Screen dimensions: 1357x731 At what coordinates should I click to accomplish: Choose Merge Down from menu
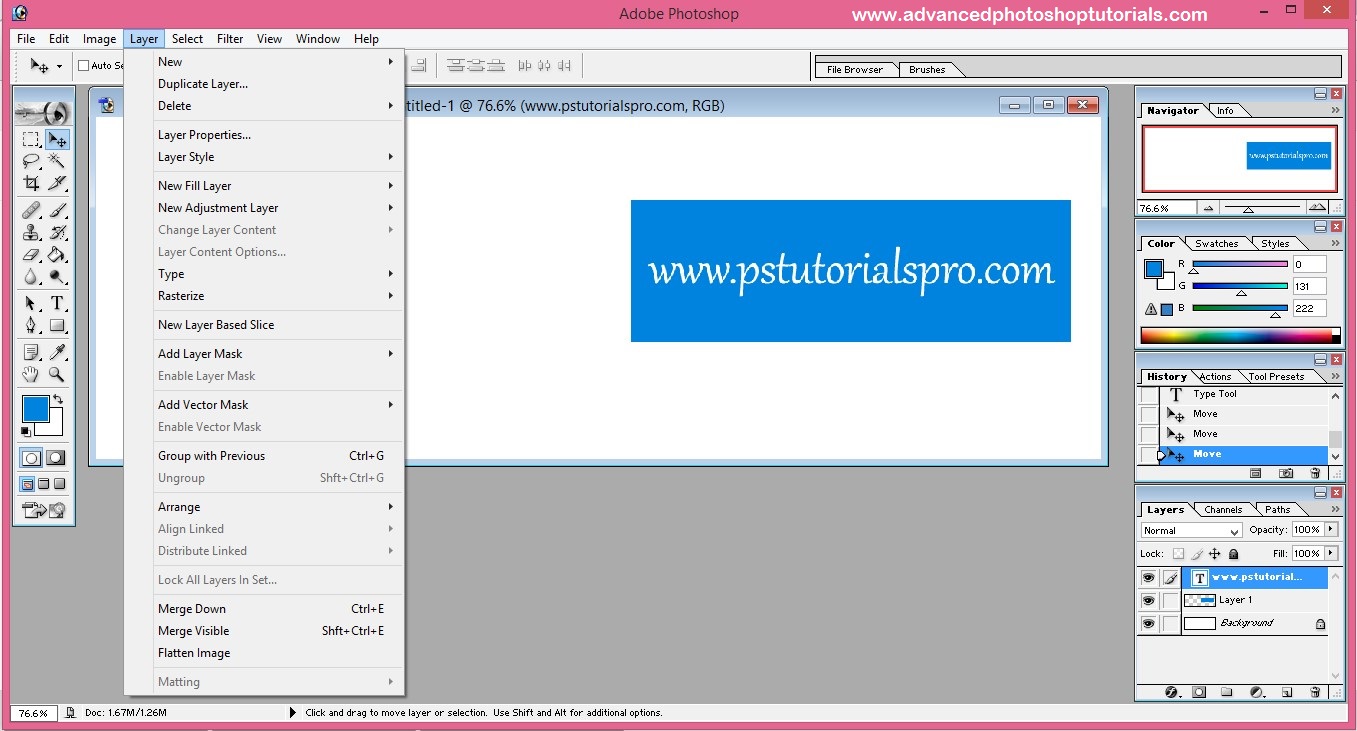pos(275,609)
